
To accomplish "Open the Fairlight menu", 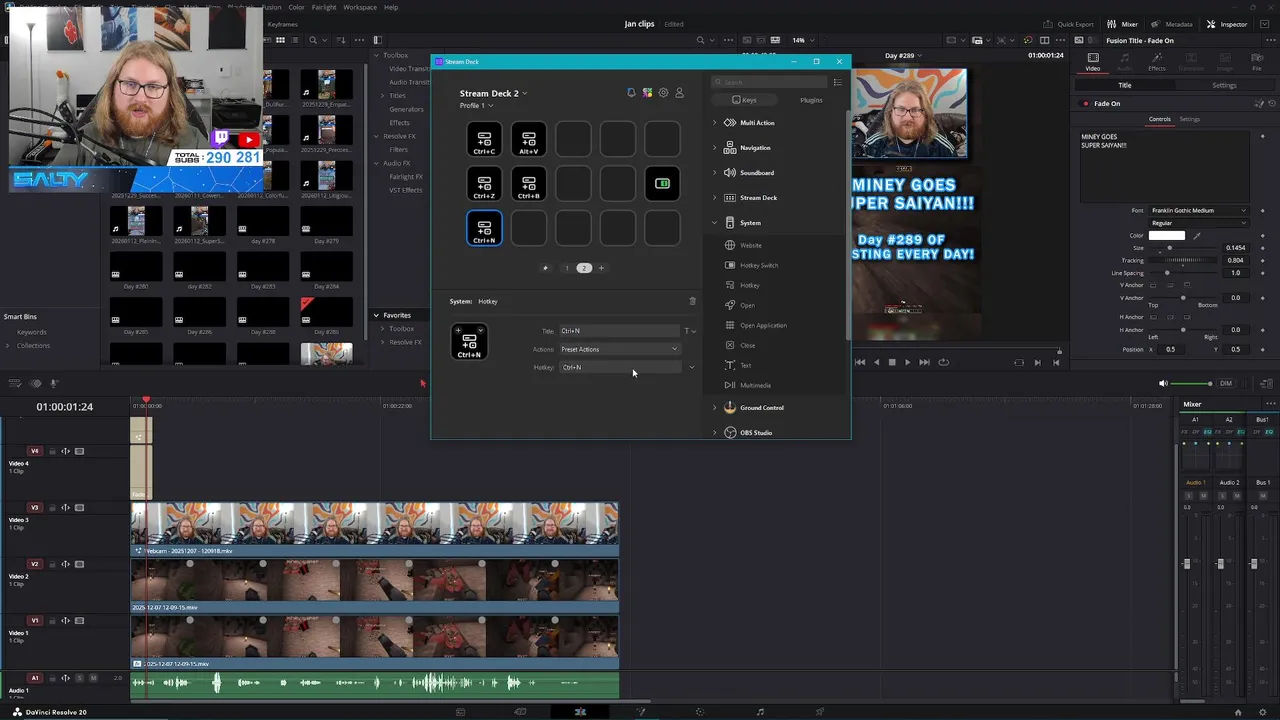I will click(324, 7).
